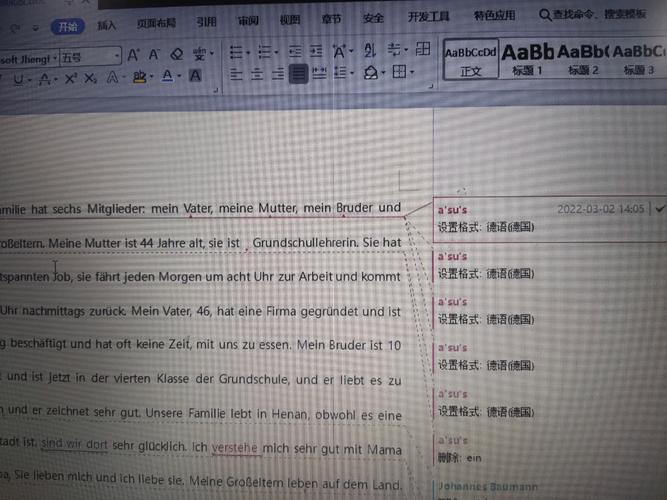The width and height of the screenshot is (667, 500).
Task: Open the highlight color dropdown arrow
Action: click(151, 77)
